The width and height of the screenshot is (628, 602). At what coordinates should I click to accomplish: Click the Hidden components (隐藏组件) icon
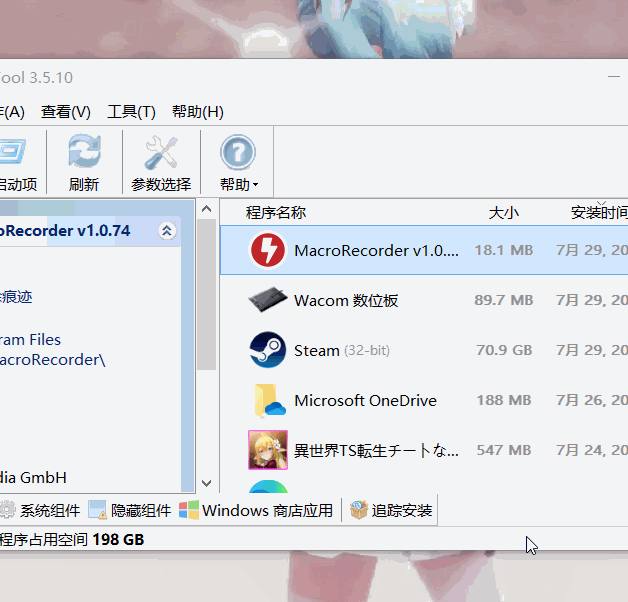tap(97, 510)
